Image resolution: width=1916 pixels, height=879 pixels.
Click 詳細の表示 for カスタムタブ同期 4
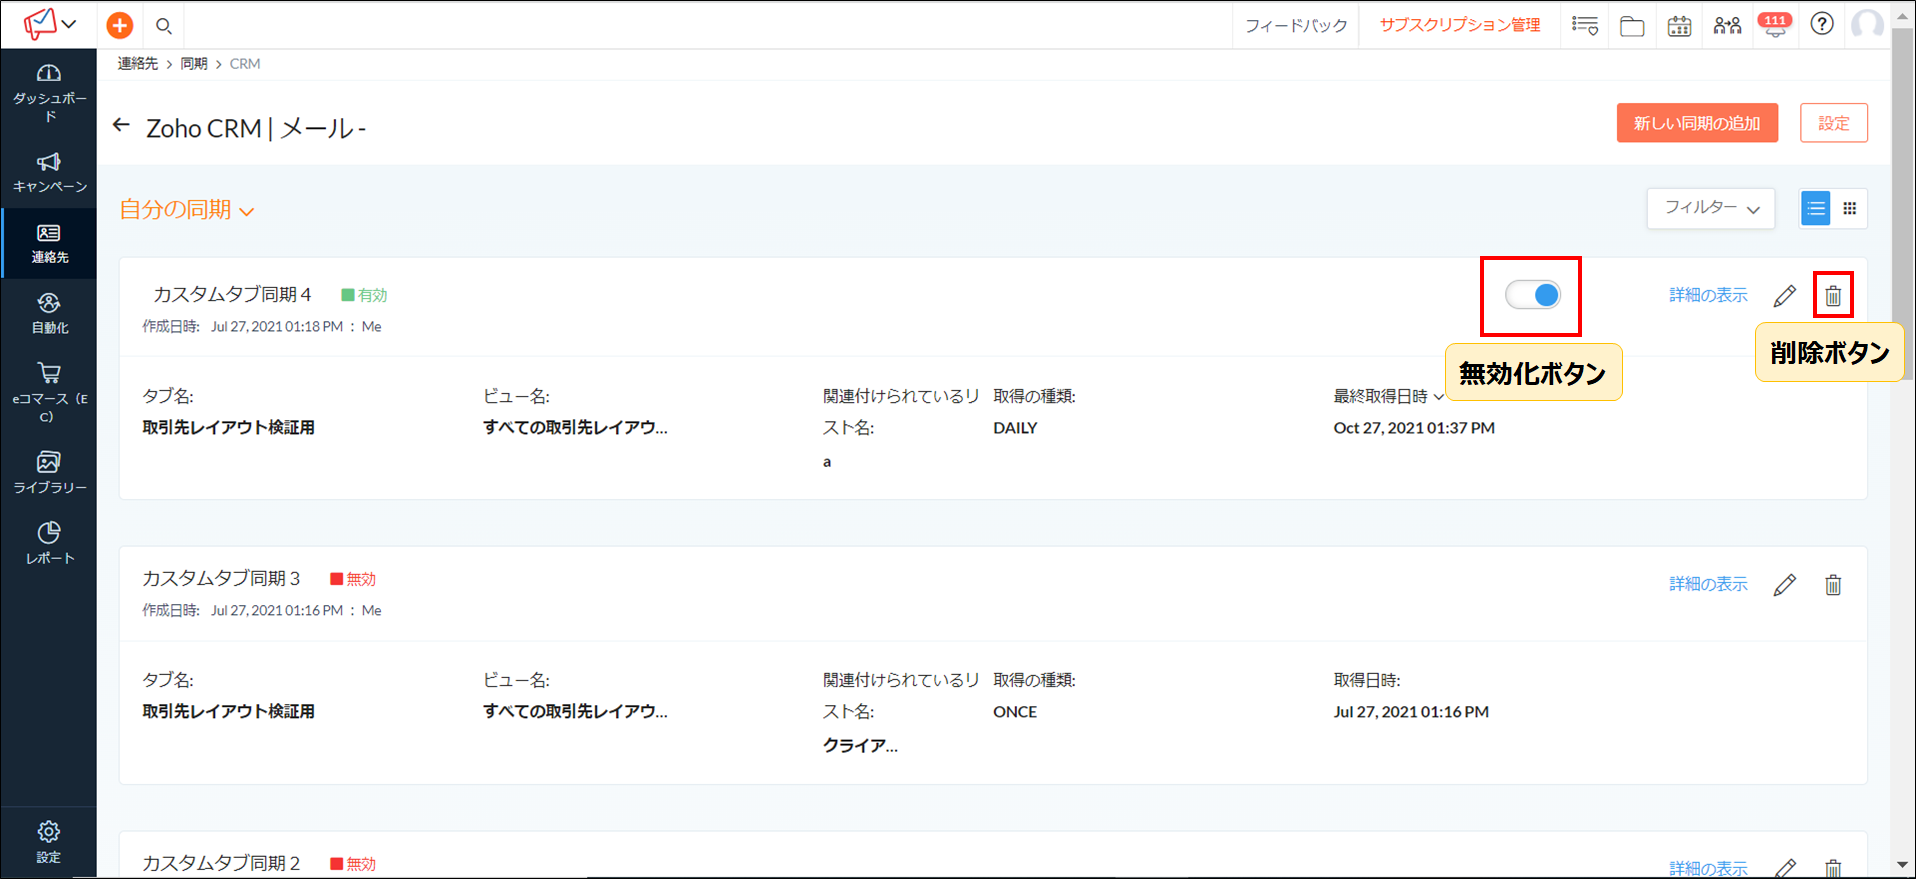pyautogui.click(x=1708, y=295)
